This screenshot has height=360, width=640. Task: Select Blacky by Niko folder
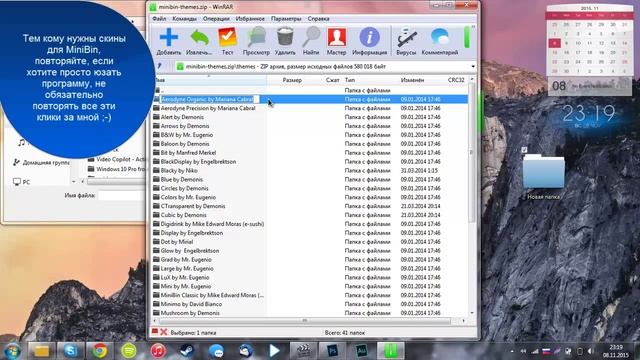point(310,171)
